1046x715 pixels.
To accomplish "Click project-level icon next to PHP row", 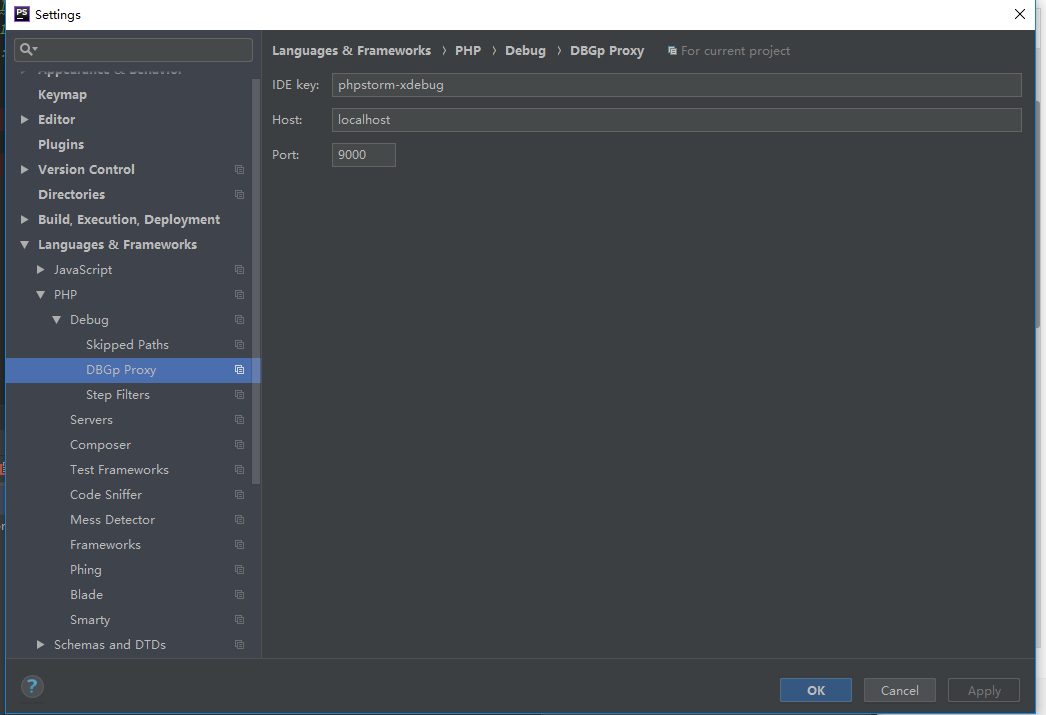I will (239, 295).
